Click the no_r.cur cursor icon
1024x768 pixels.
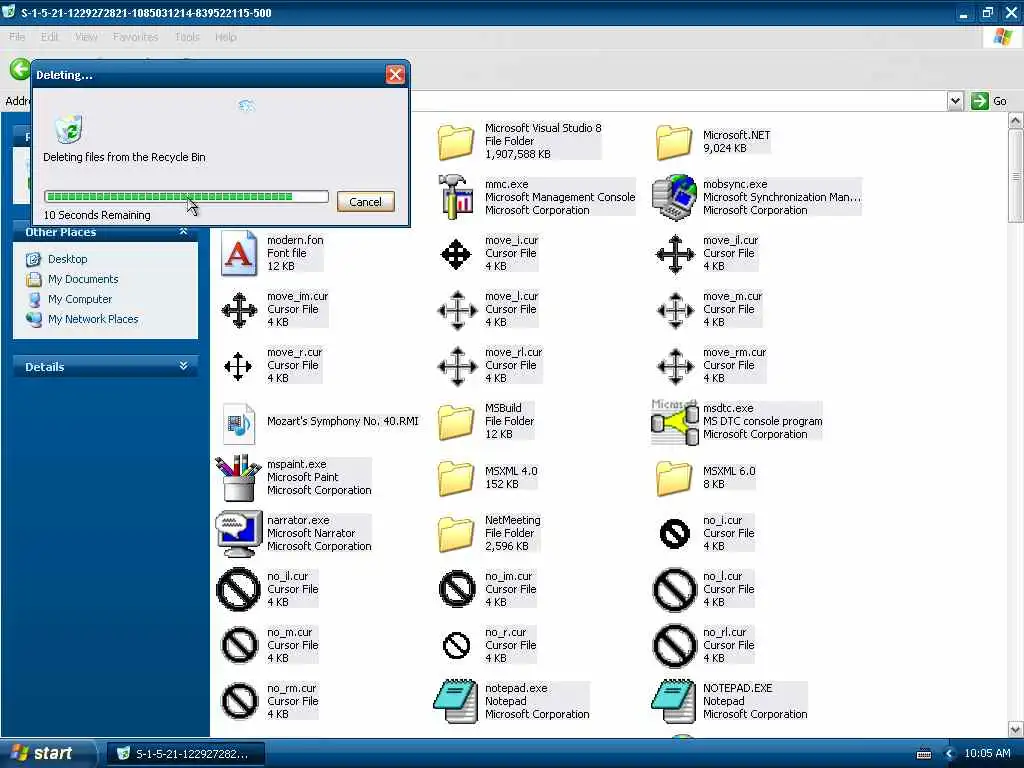tap(456, 645)
